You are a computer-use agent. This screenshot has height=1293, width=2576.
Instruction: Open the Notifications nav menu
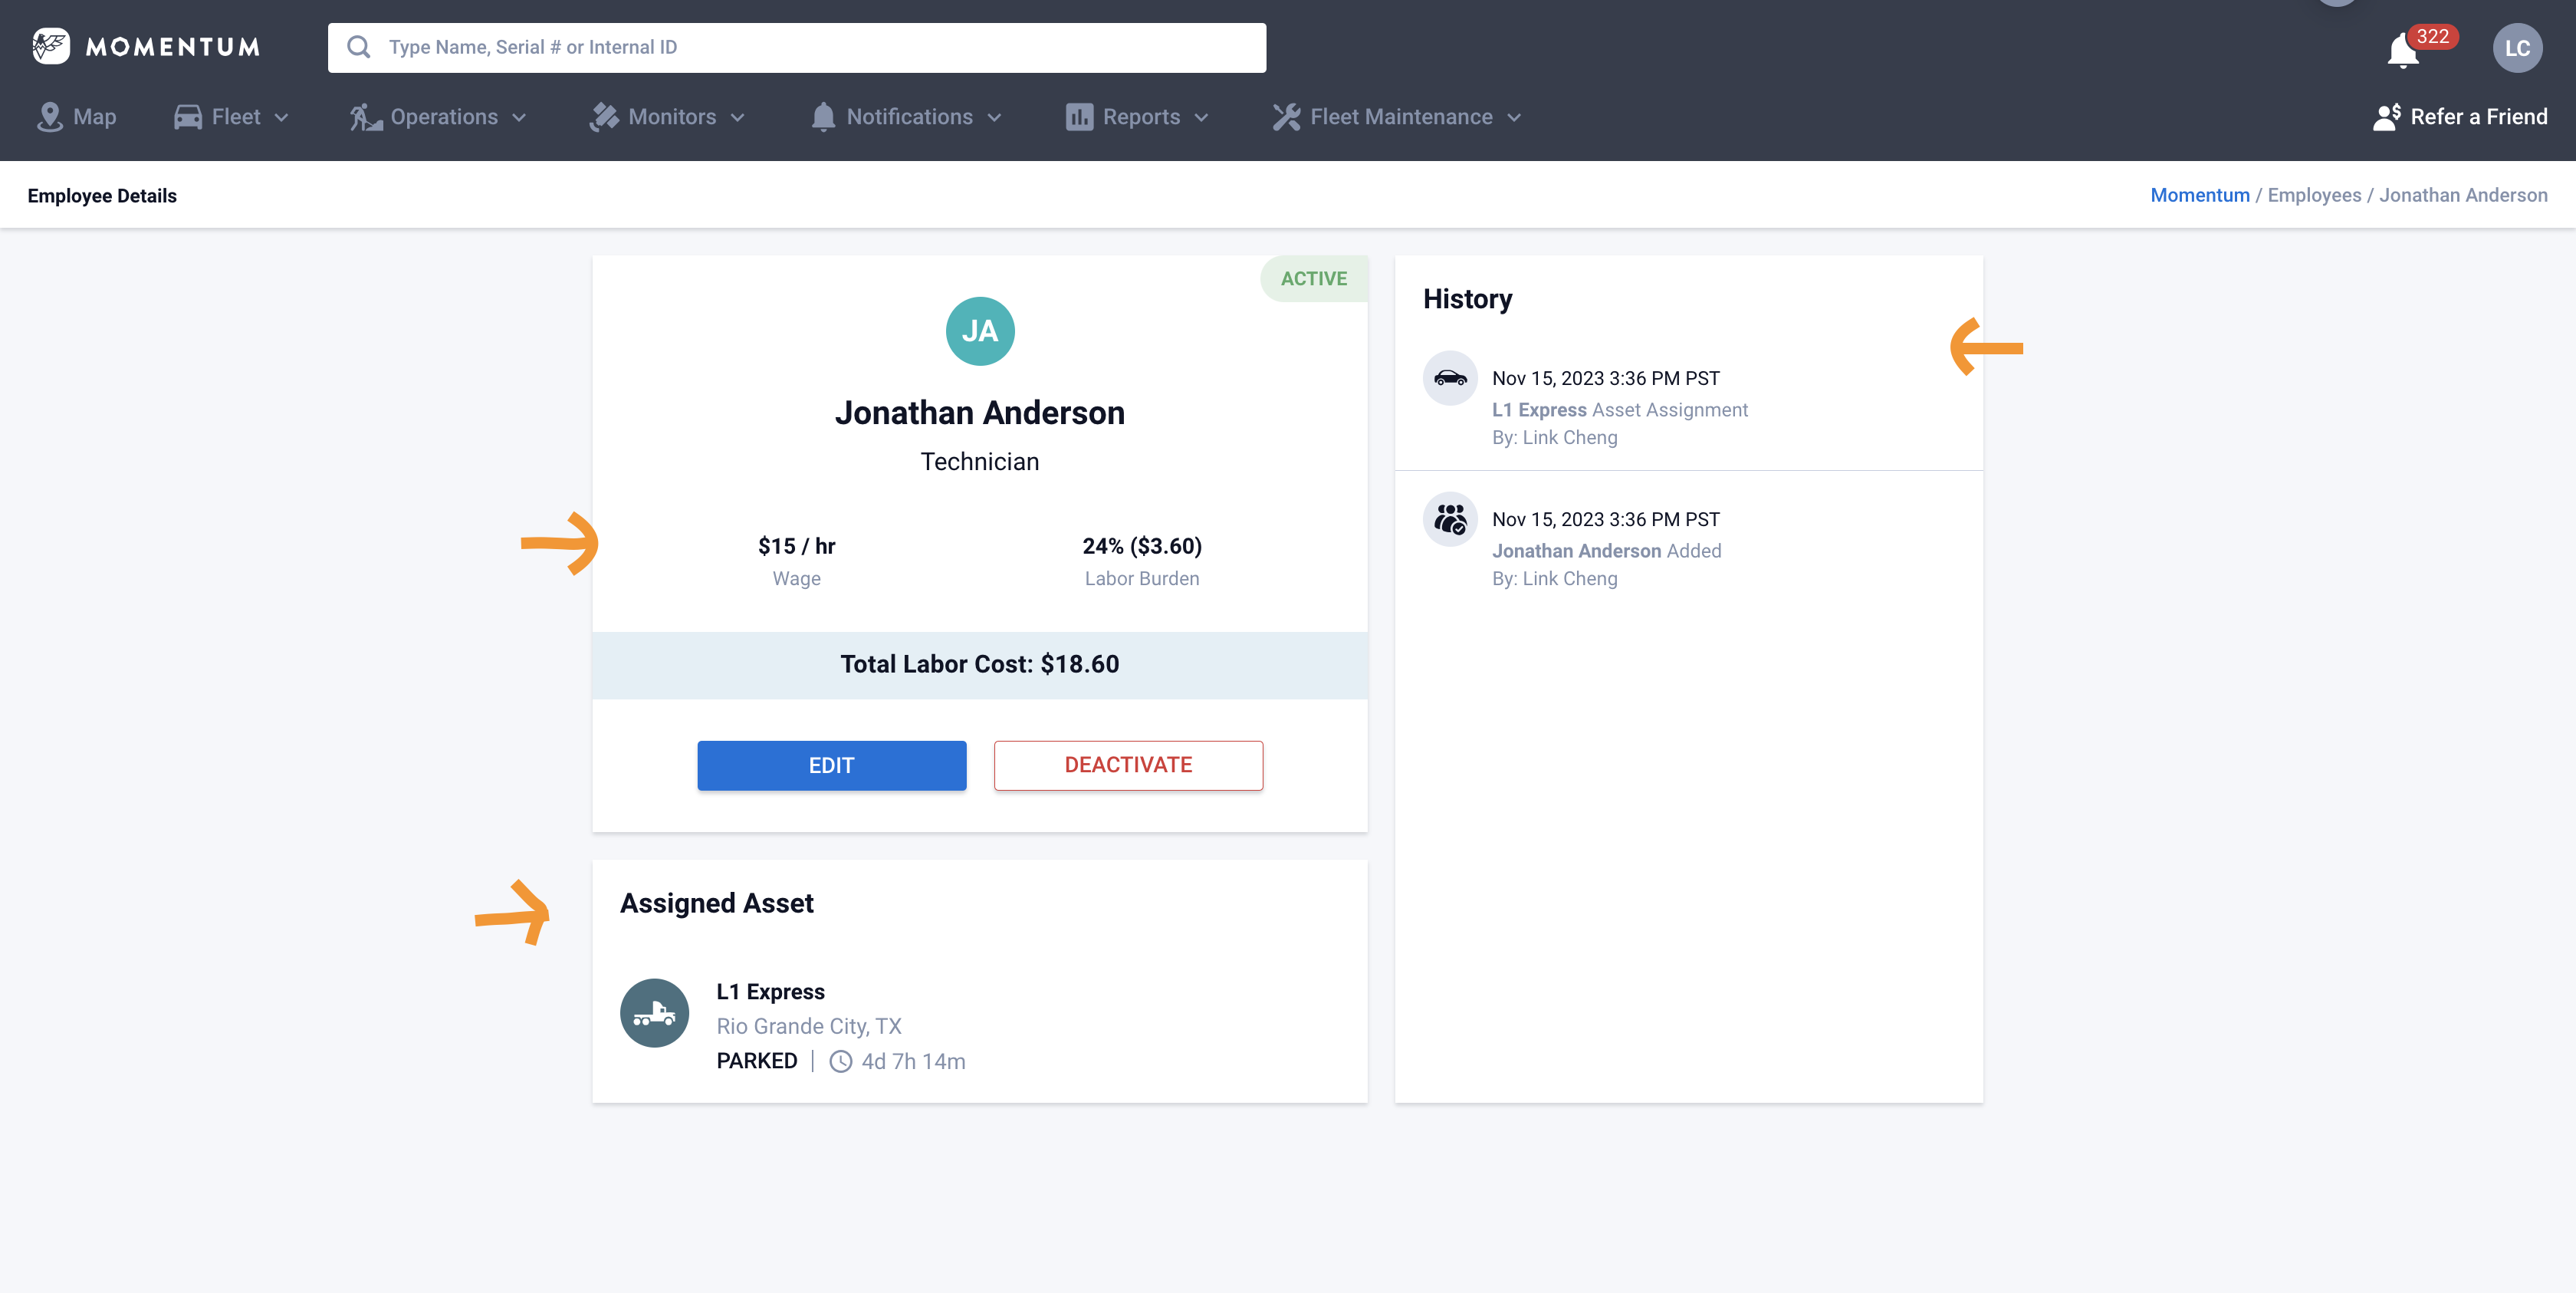click(905, 117)
